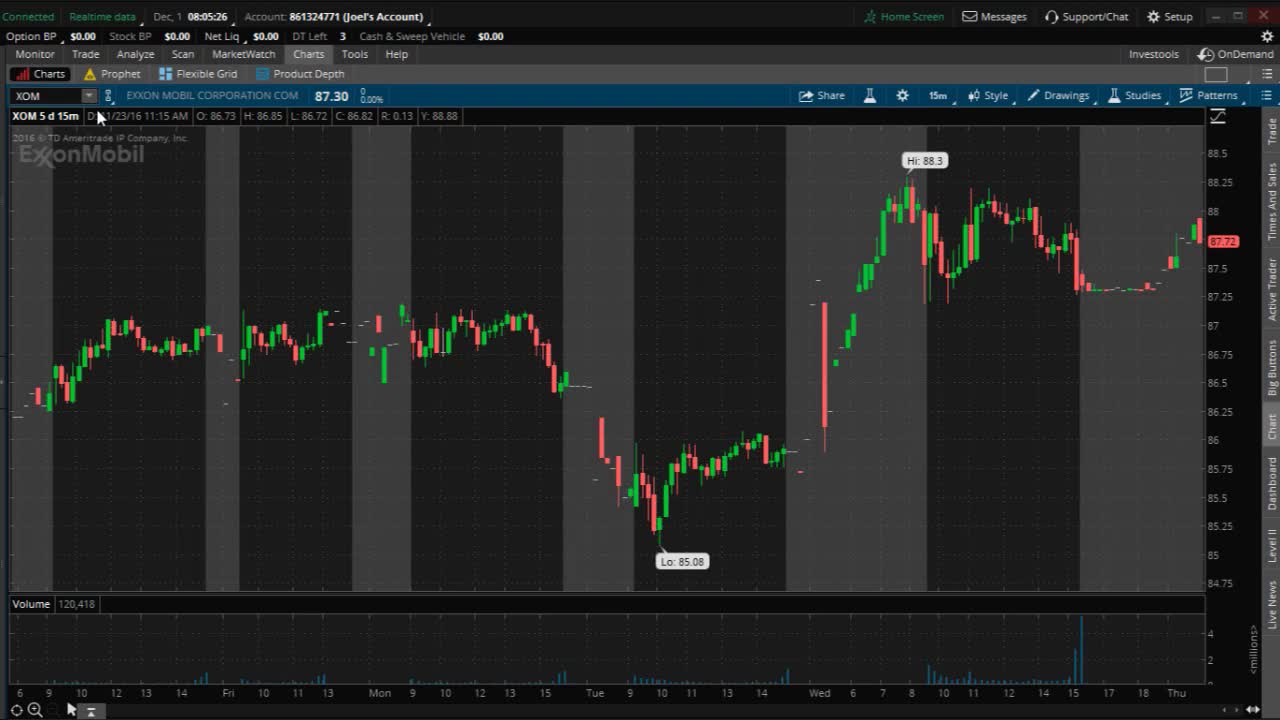Click the gear icon below Setup
The width and height of the screenshot is (1280, 720).
(1267, 36)
